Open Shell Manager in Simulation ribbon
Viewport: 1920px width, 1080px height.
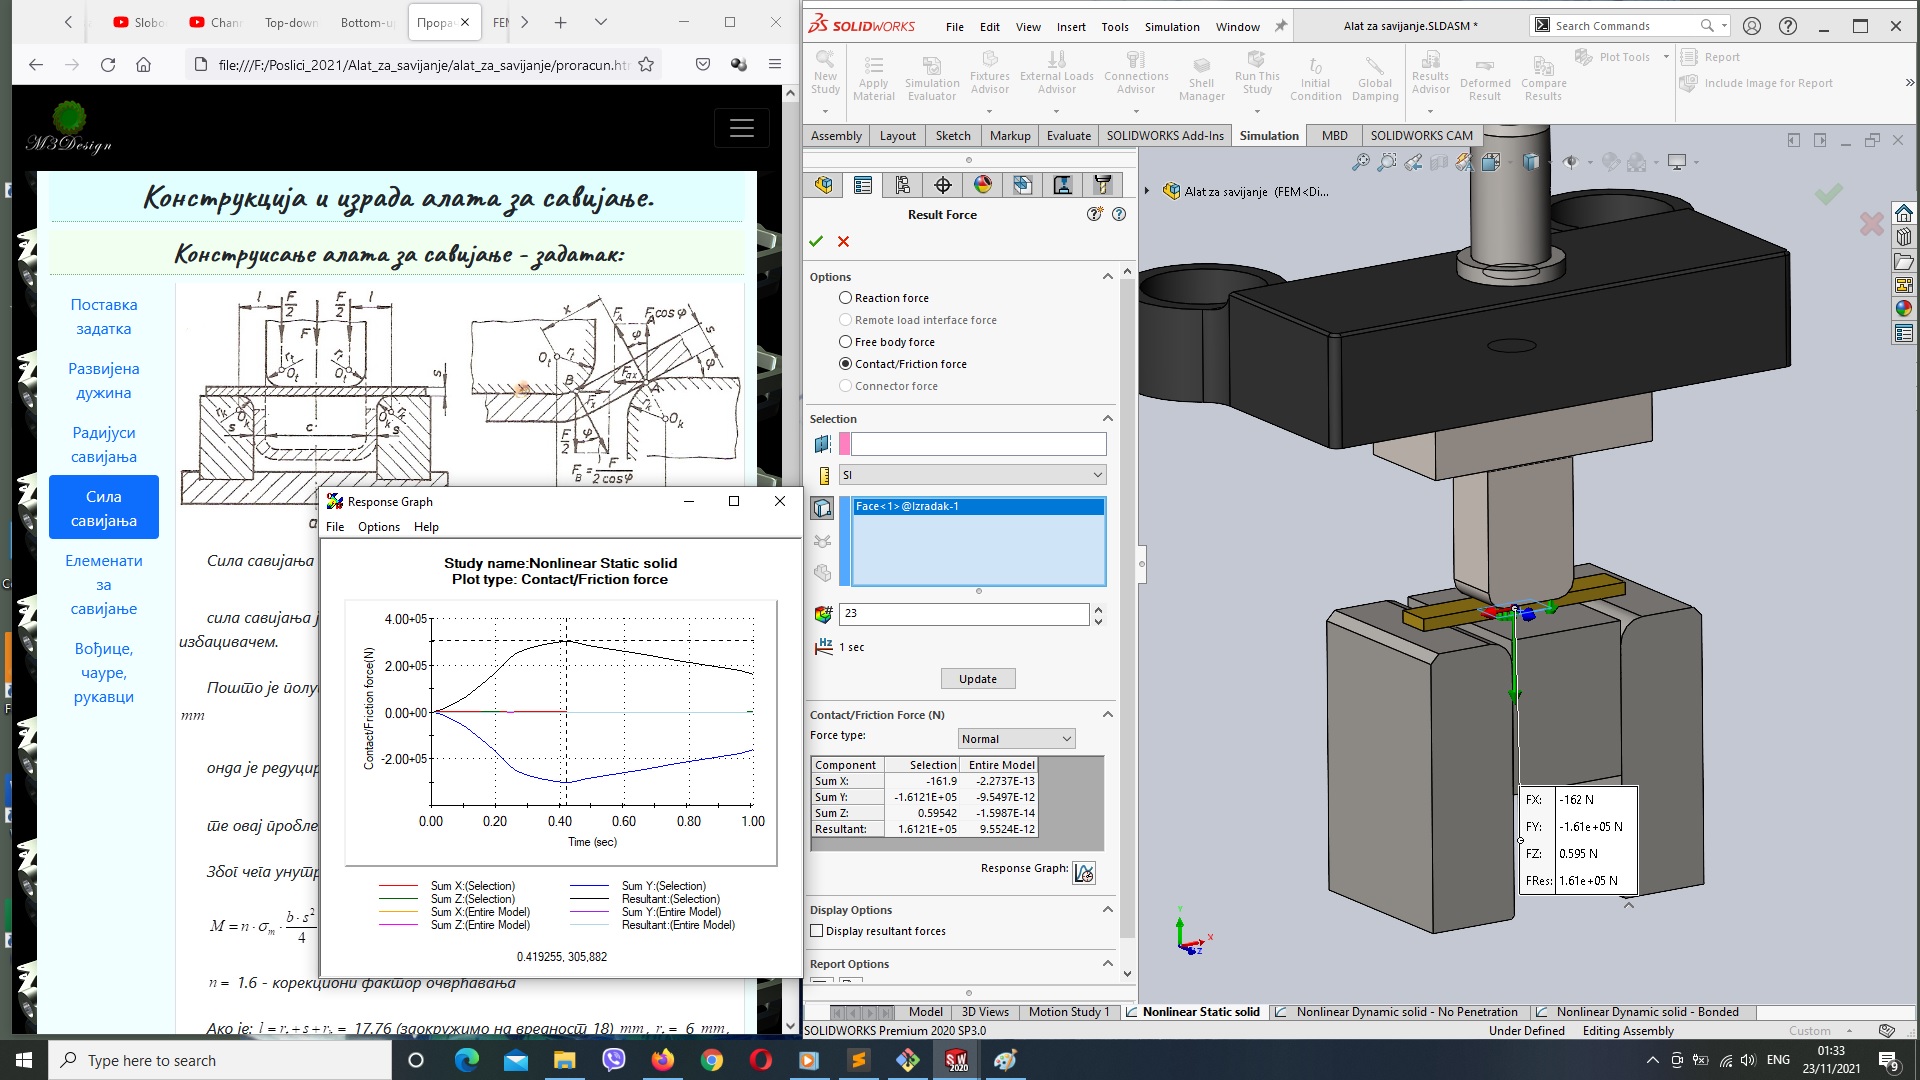tap(1201, 80)
